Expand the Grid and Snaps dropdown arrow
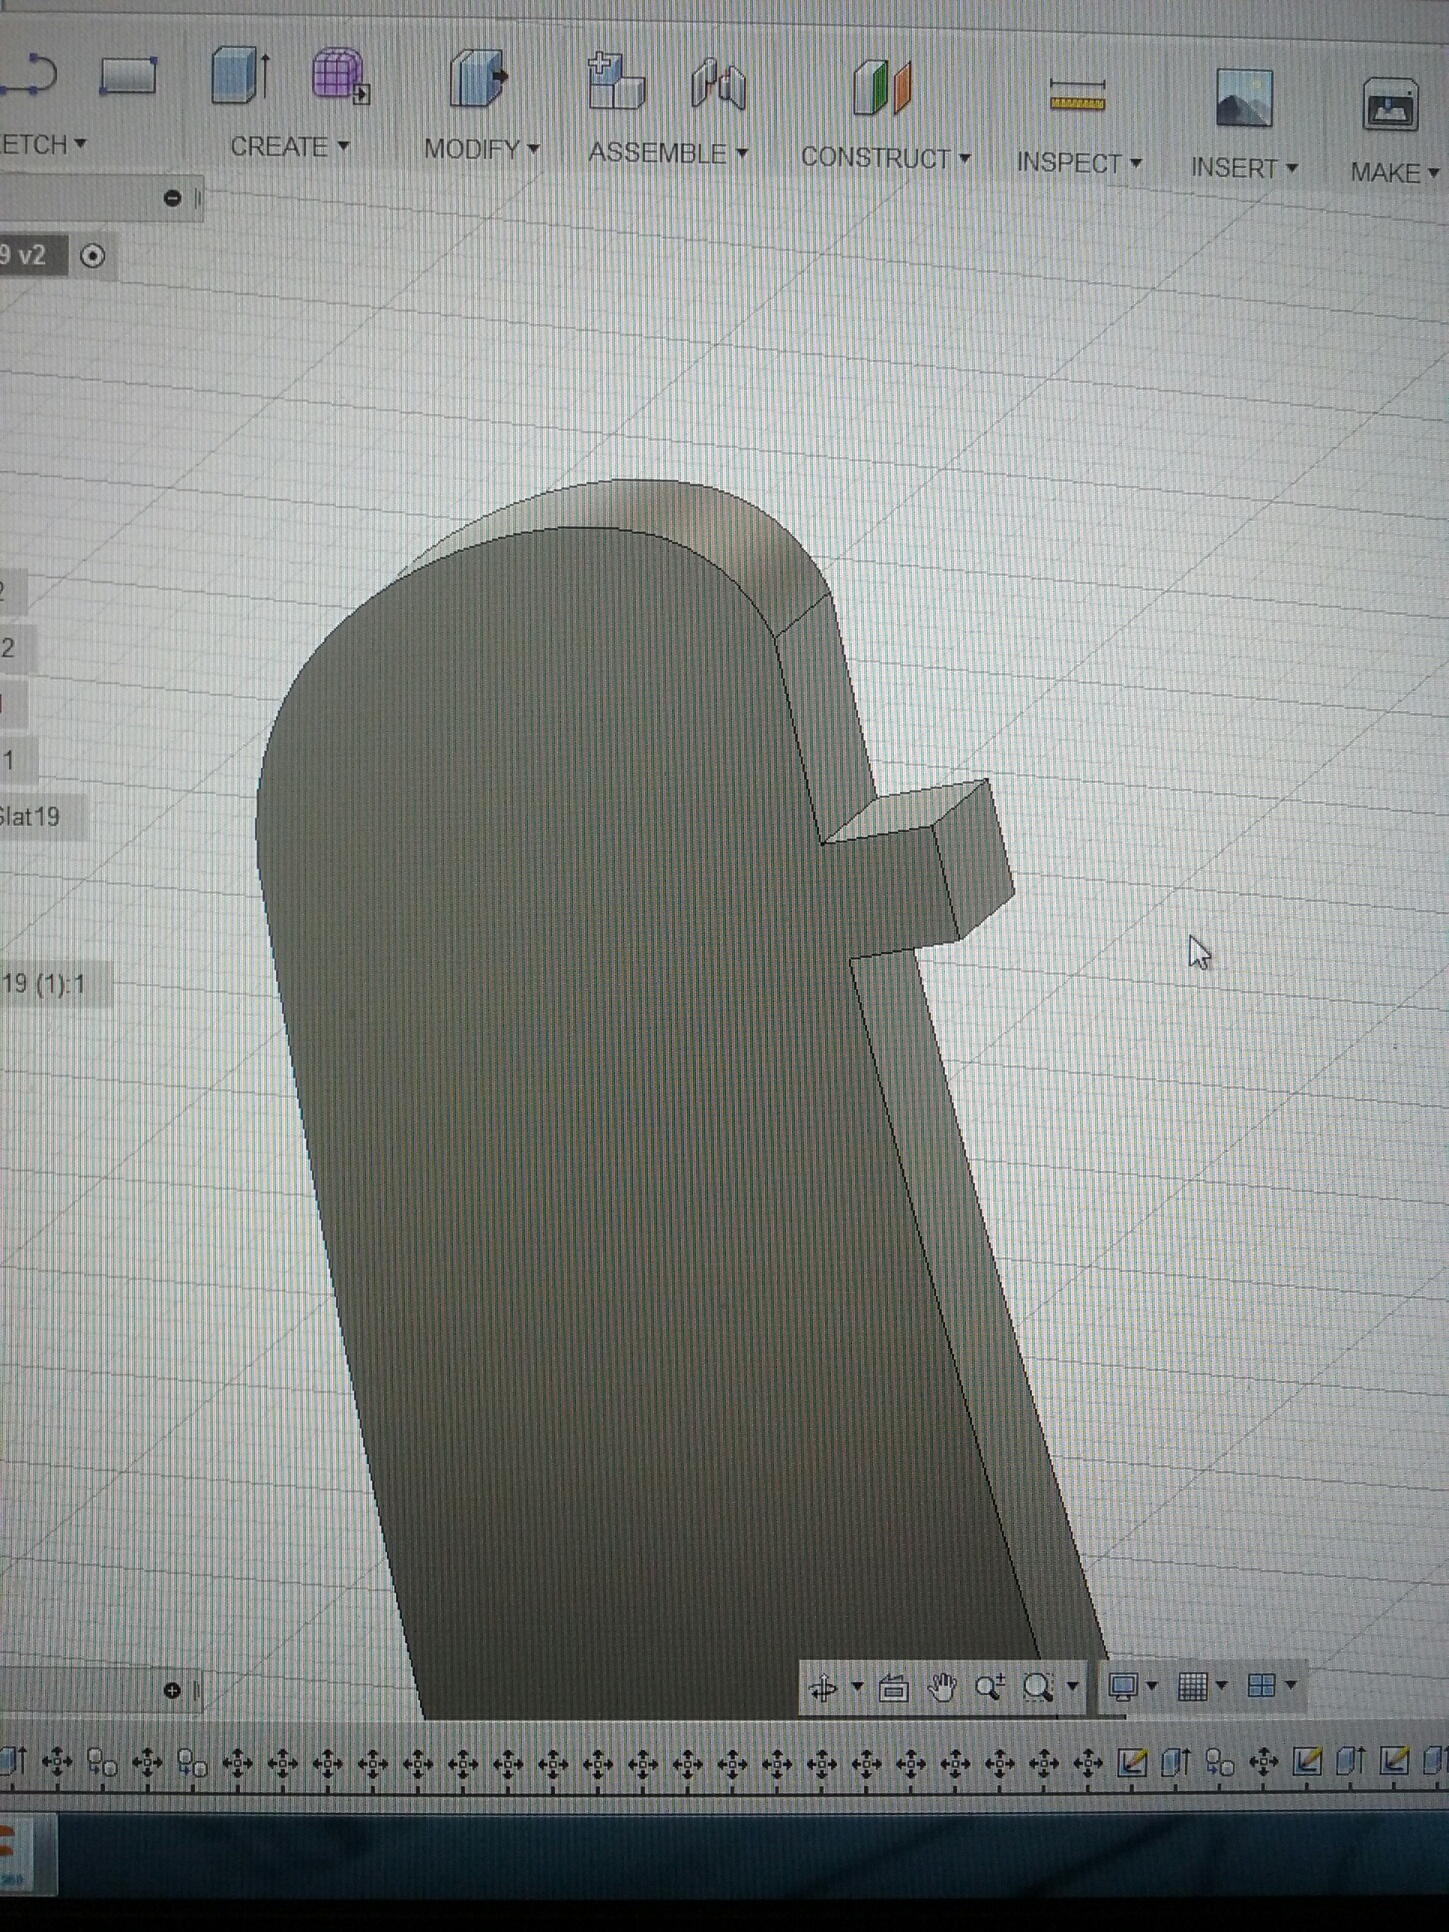The width and height of the screenshot is (1449, 1932). pos(1221,1687)
